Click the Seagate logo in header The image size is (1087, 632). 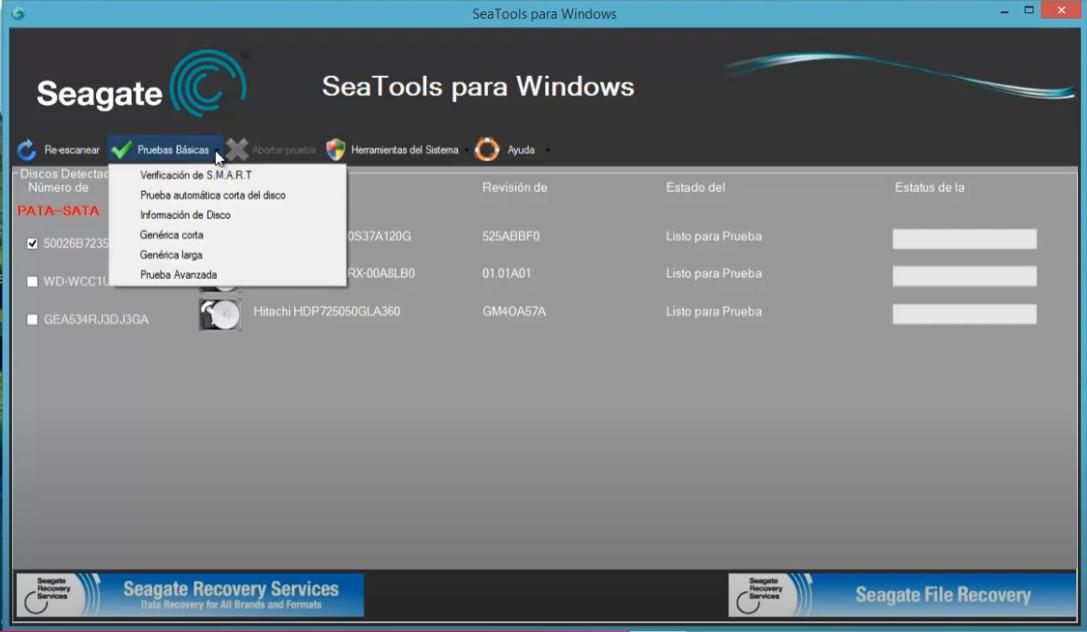pos(141,86)
